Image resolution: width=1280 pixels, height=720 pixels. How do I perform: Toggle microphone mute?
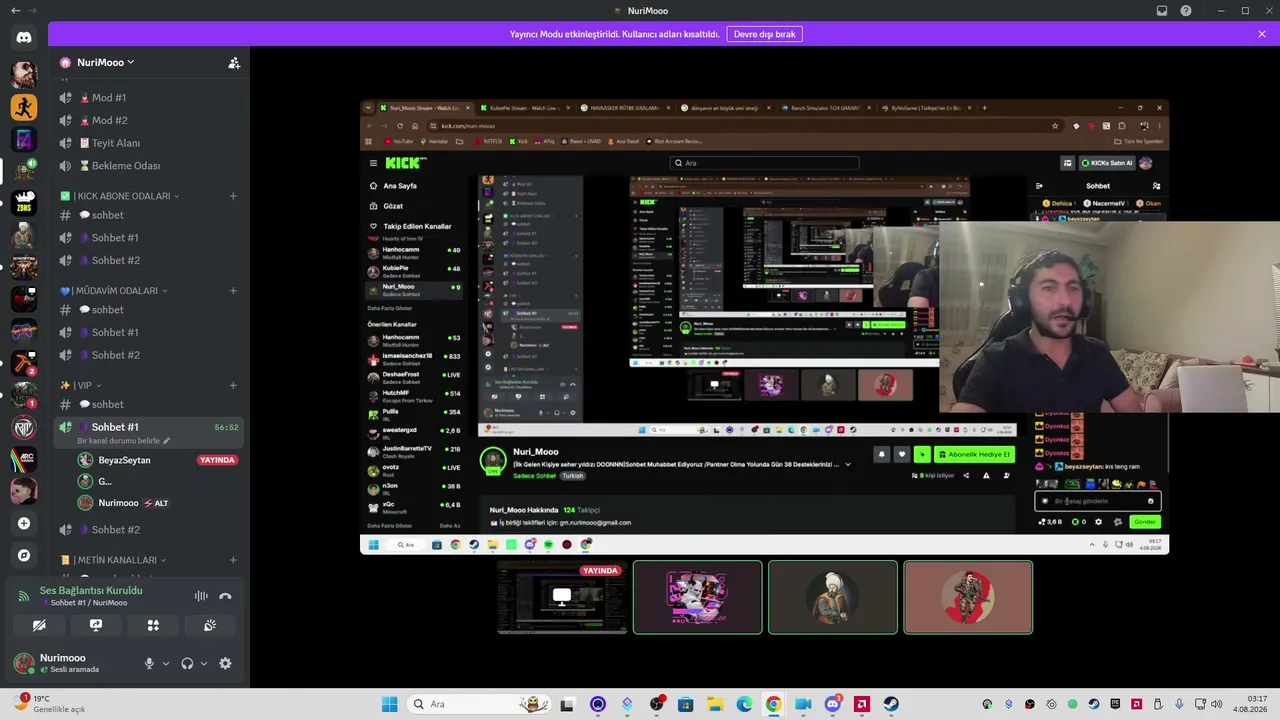click(x=149, y=663)
